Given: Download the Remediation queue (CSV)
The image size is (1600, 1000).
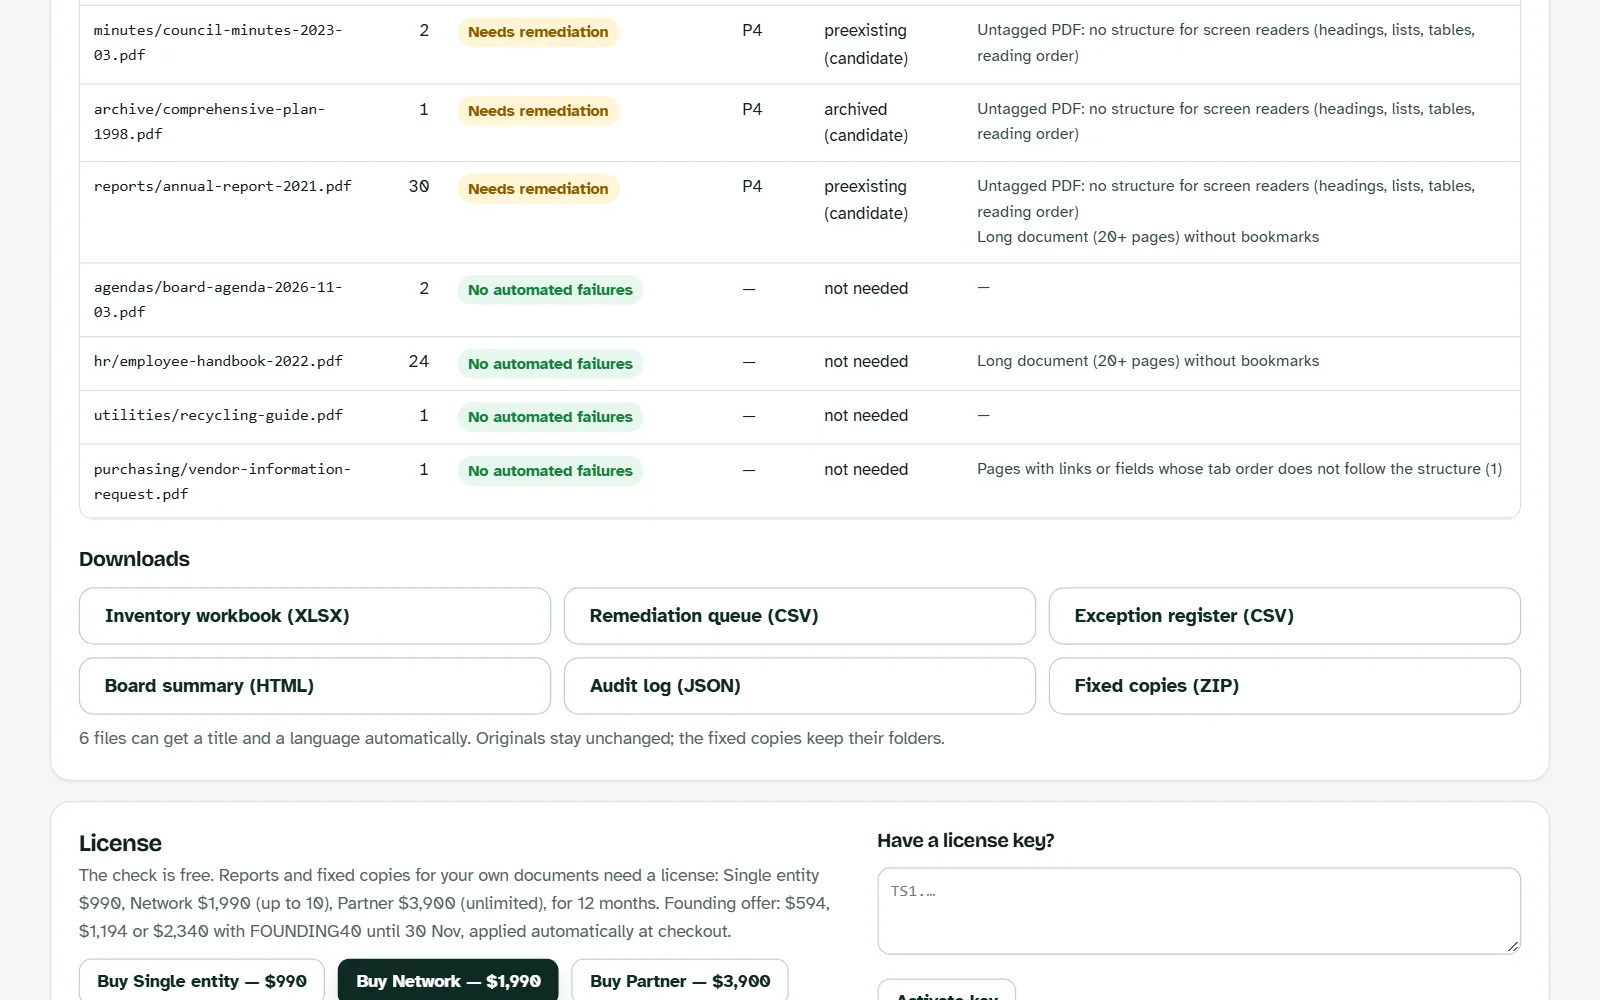Looking at the screenshot, I should tap(799, 616).
